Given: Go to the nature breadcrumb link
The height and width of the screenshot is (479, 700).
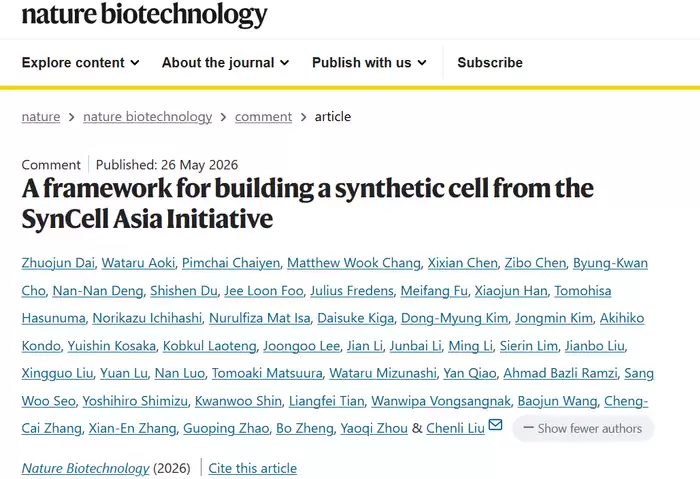Looking at the screenshot, I should click(41, 117).
